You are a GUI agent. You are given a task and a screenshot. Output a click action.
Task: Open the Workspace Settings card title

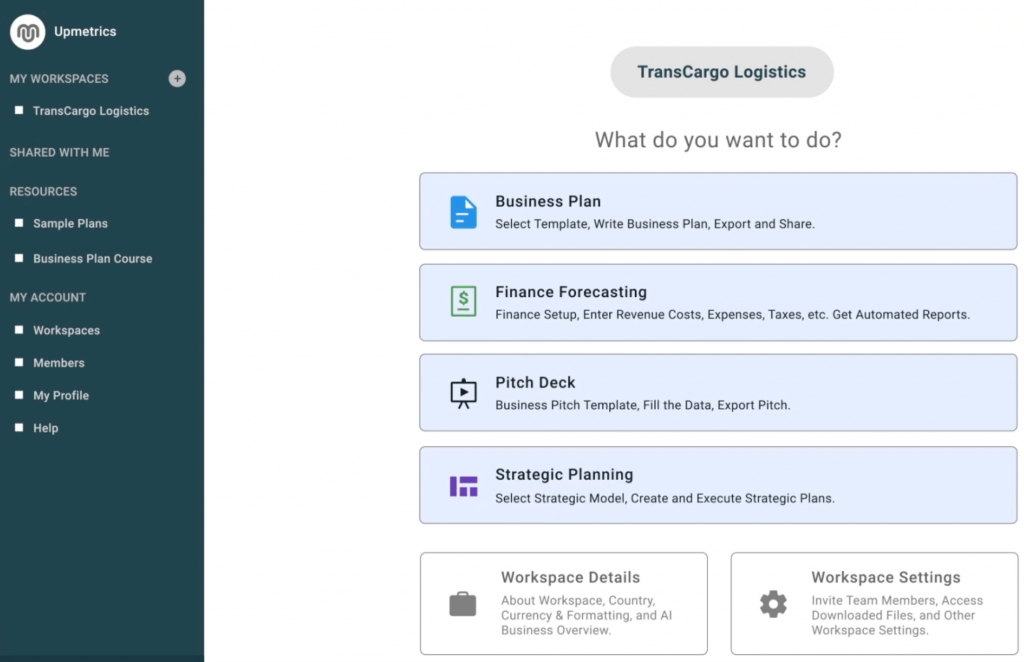coord(886,577)
